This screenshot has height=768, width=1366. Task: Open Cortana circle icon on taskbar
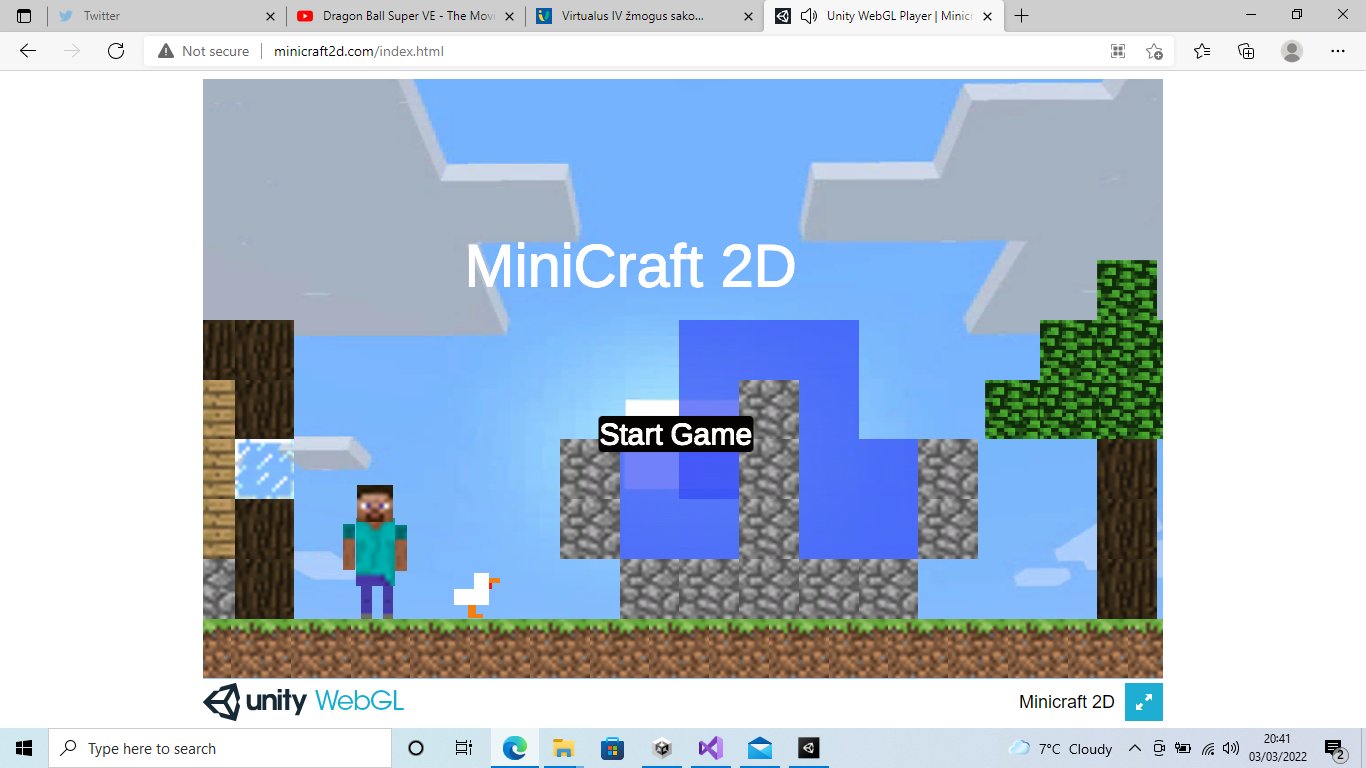[x=416, y=748]
